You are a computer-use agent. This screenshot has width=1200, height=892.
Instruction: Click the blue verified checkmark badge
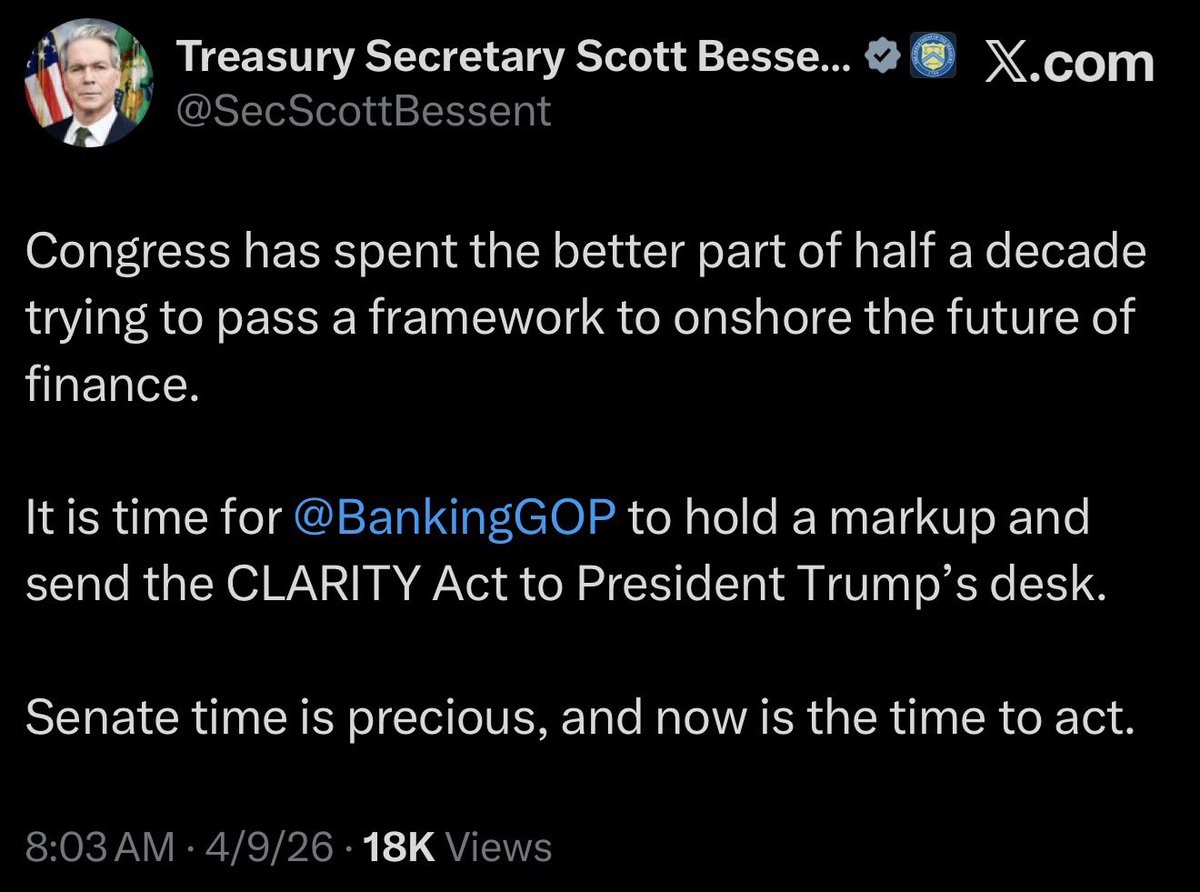coord(879,60)
